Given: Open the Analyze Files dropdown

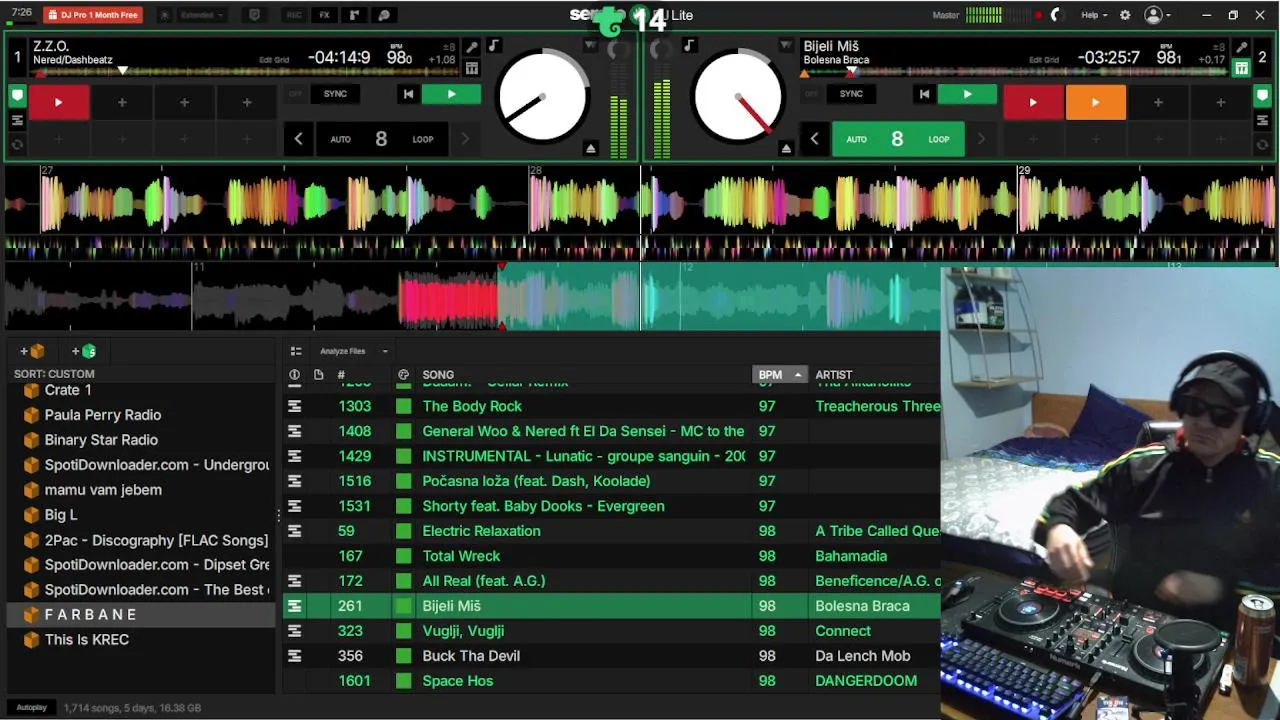Looking at the screenshot, I should pyautogui.click(x=353, y=351).
